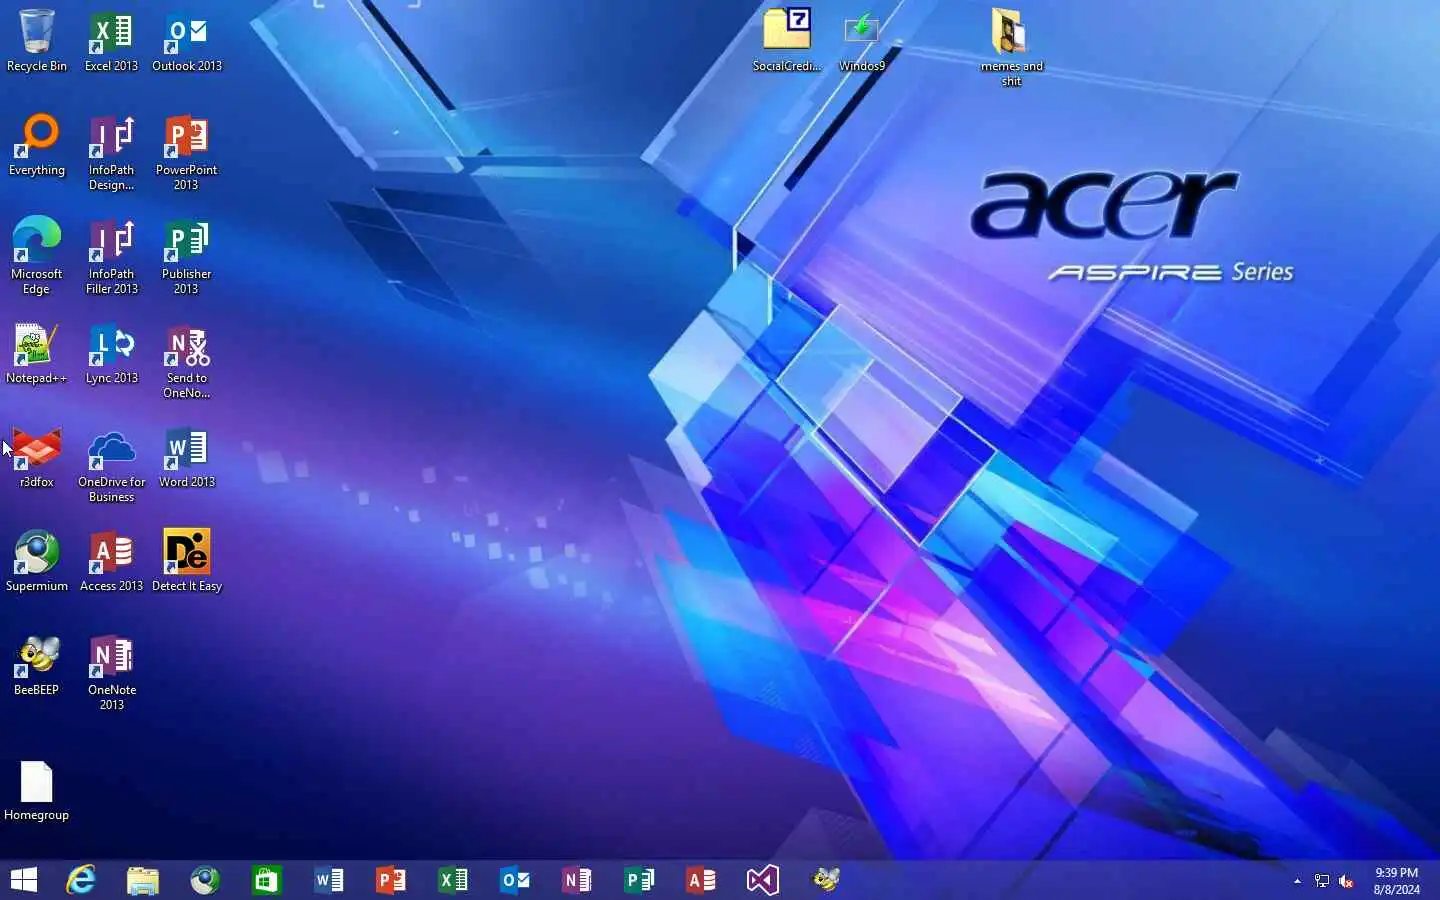Click the muted volume tray icon
Image resolution: width=1440 pixels, height=900 pixels.
point(1346,881)
